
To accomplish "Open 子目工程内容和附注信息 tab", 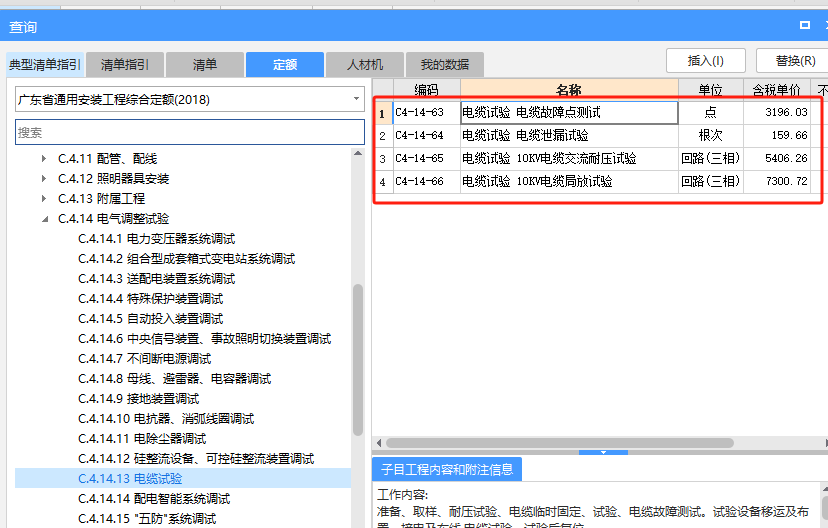I will (x=447, y=469).
